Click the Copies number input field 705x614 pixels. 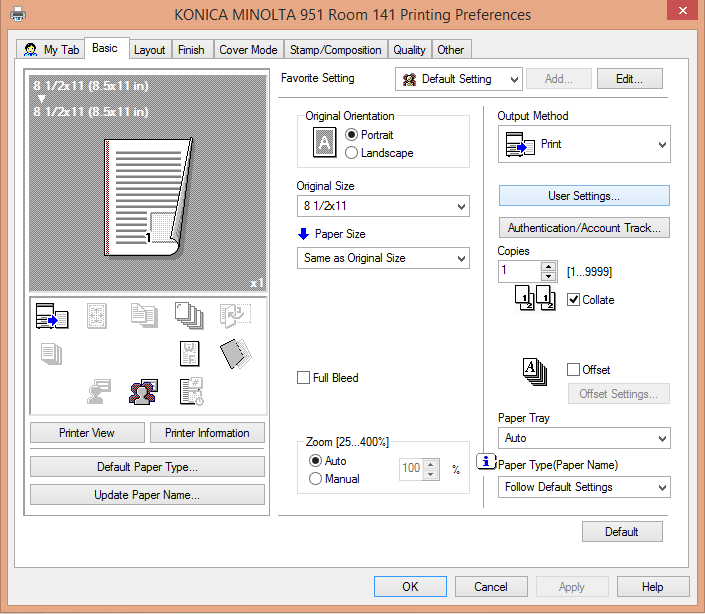click(x=520, y=271)
